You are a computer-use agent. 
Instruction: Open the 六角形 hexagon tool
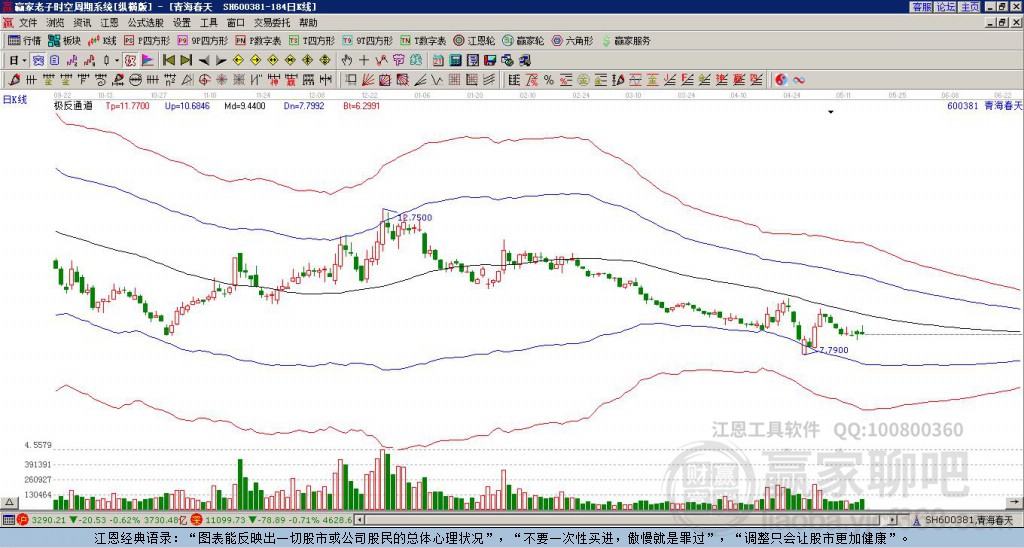572,40
